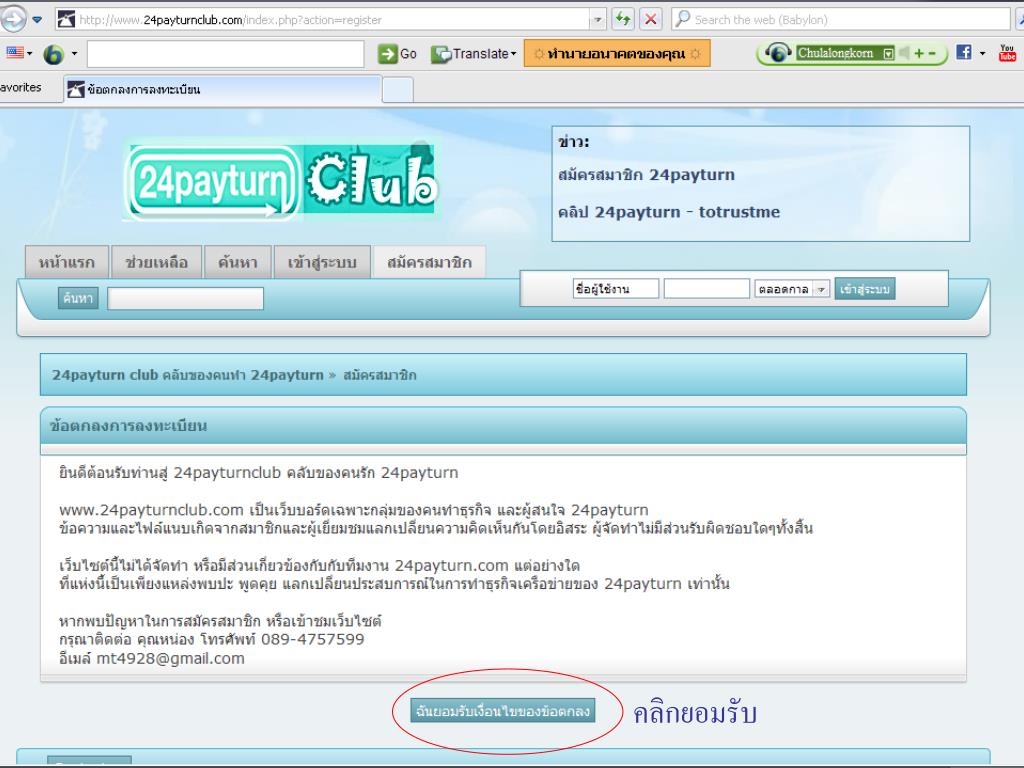Click the green Go button
The width and height of the screenshot is (1024, 768).
click(398, 54)
